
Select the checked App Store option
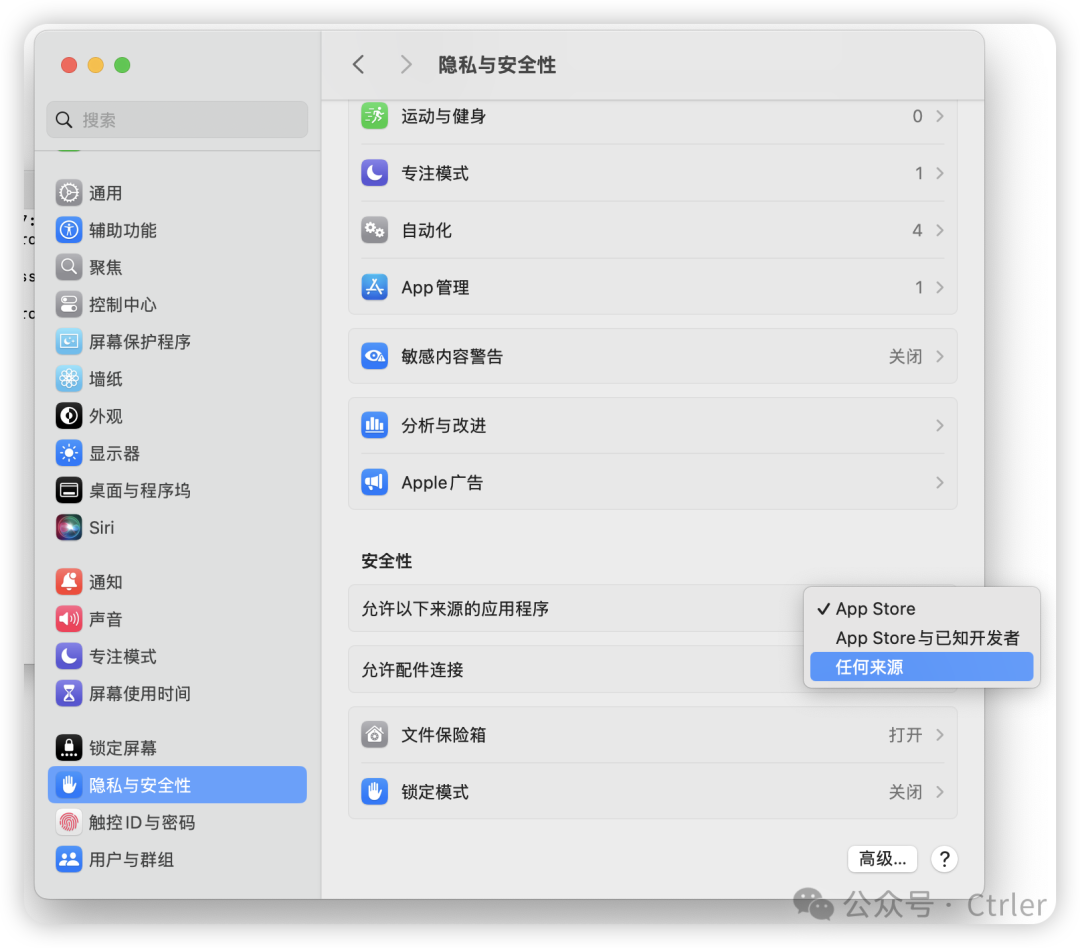[x=875, y=609]
